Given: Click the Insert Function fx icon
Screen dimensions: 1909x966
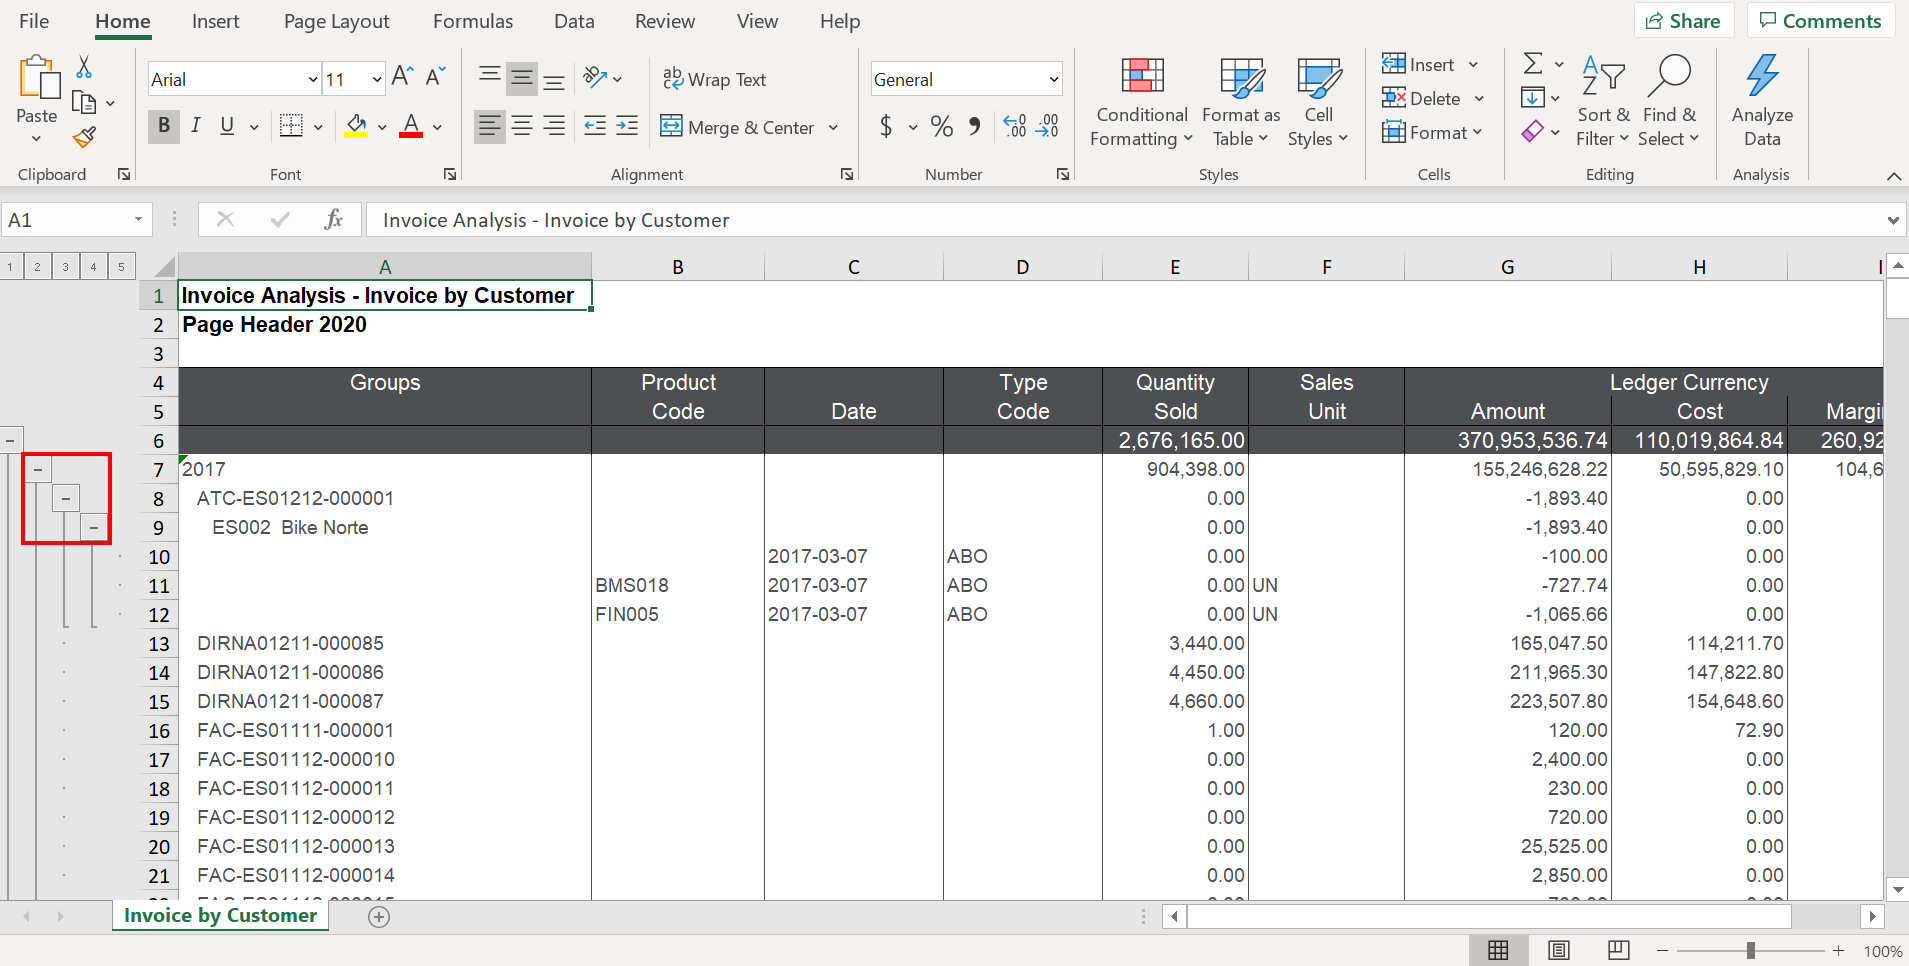Looking at the screenshot, I should (333, 219).
